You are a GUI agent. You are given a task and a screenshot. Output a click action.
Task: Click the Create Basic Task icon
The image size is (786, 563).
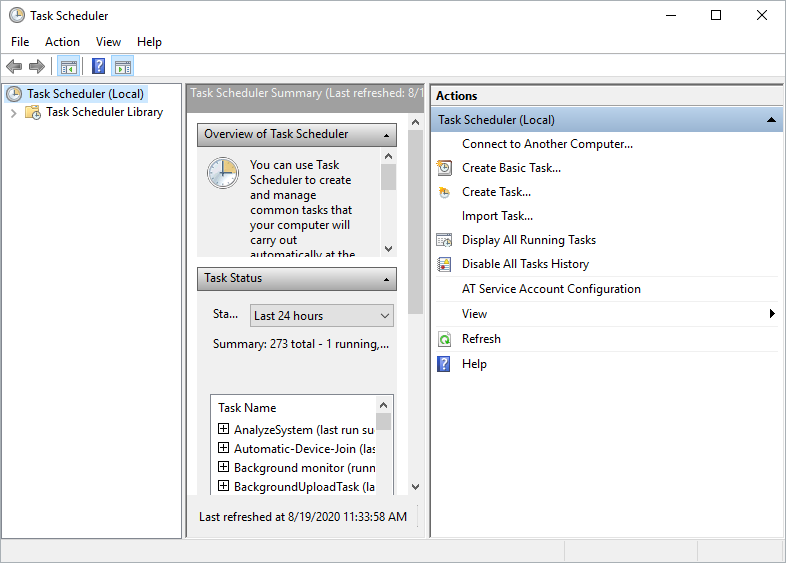point(444,168)
